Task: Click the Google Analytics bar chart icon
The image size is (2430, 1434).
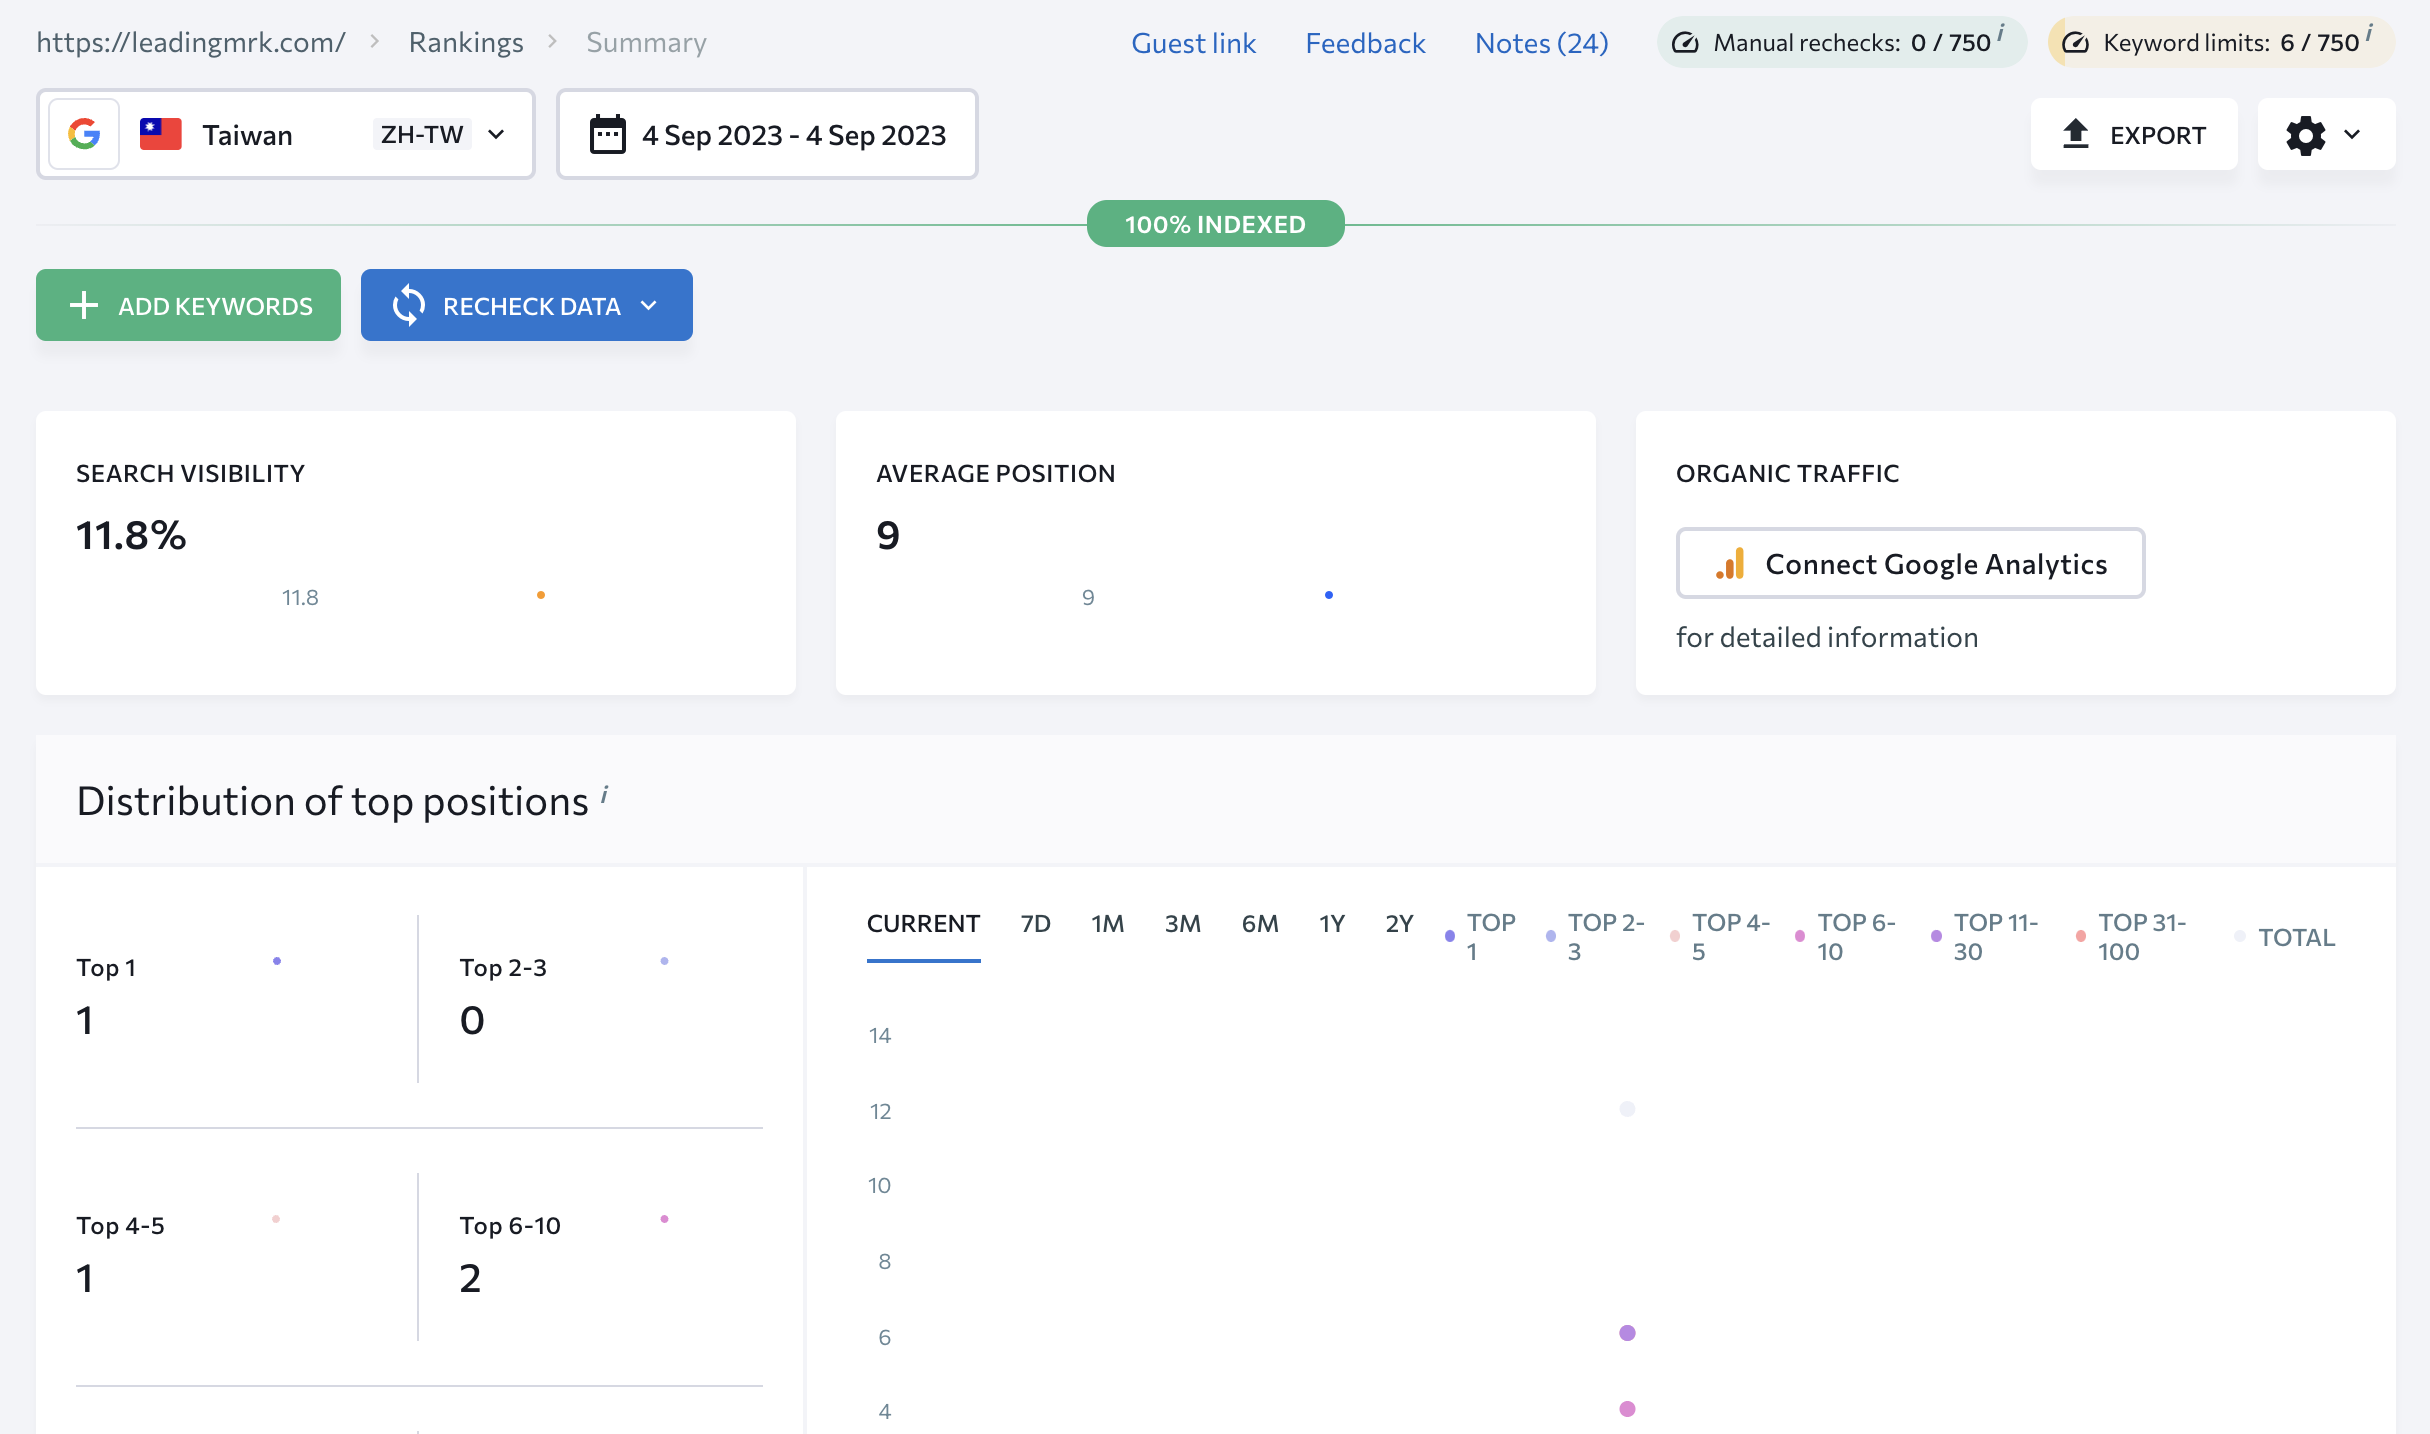Action: coord(1730,563)
